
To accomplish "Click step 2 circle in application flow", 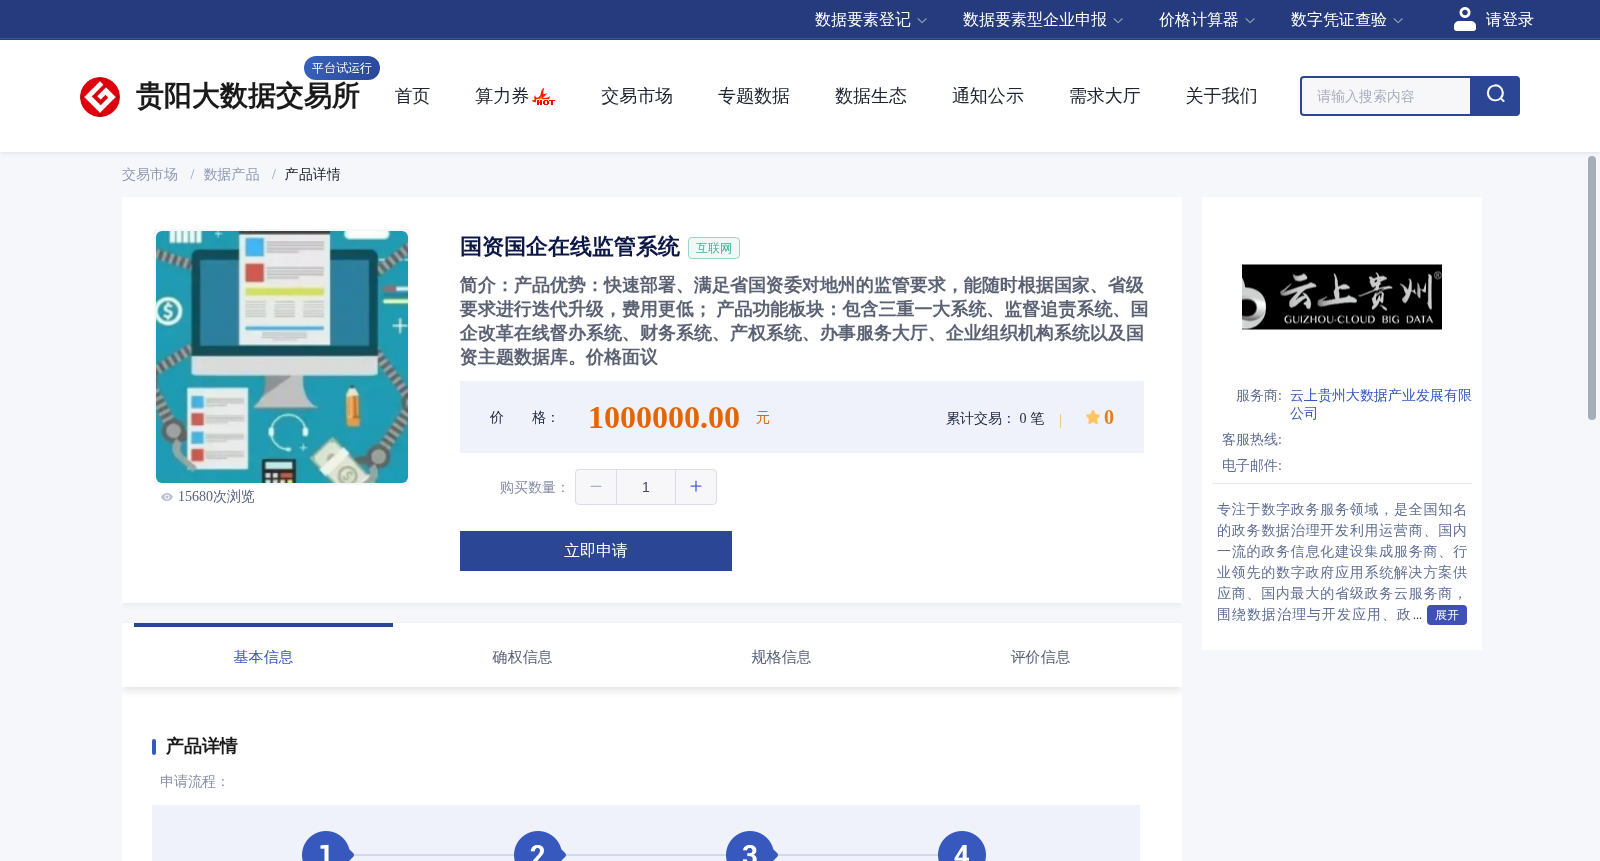I will pos(538,848).
